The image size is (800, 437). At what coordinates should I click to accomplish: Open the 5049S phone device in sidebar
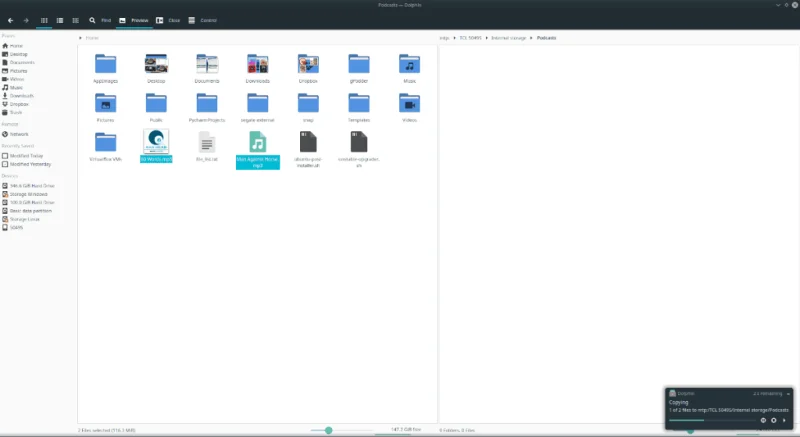click(13, 227)
